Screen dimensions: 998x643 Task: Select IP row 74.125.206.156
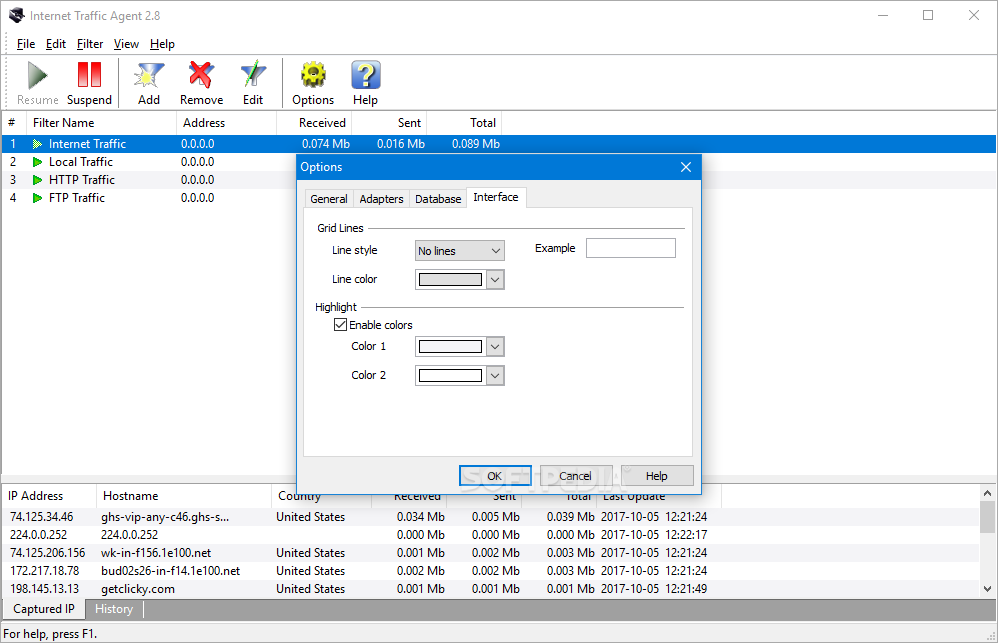coord(490,553)
